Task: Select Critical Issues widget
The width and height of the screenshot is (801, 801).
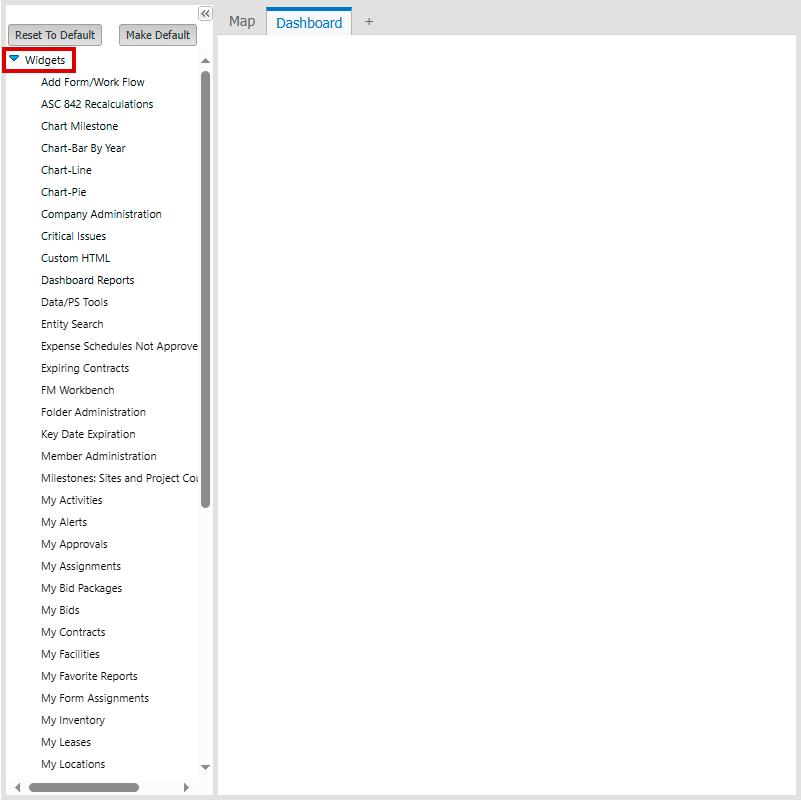Action: click(74, 236)
